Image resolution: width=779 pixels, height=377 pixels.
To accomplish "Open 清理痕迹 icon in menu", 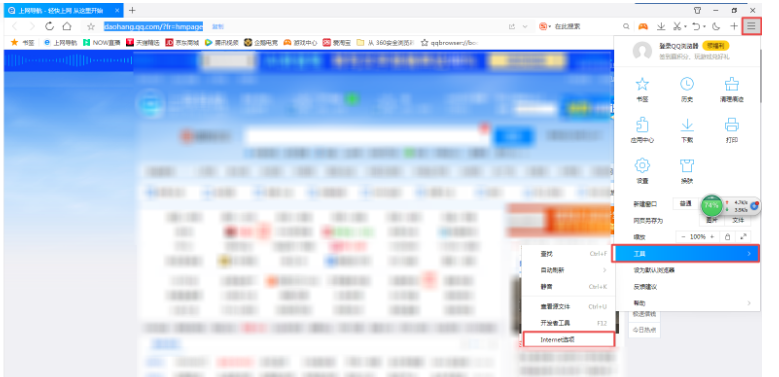I will (x=732, y=90).
